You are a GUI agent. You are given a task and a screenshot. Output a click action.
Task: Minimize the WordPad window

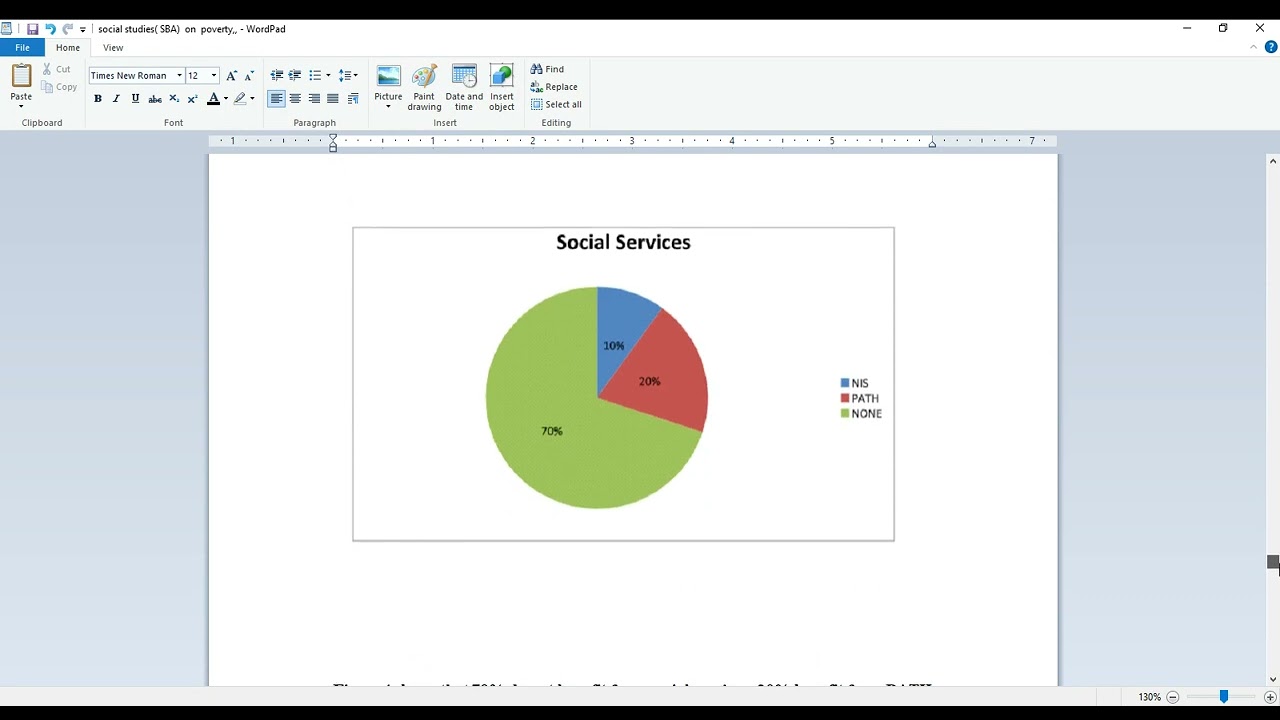coord(1187,28)
